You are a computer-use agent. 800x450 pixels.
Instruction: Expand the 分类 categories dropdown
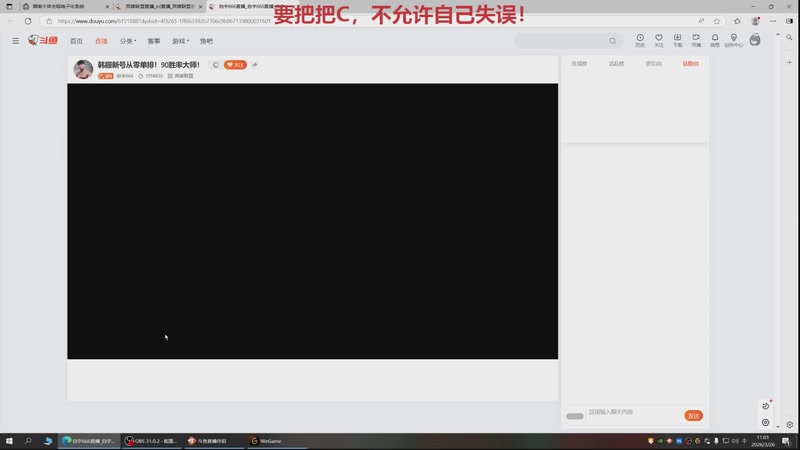point(128,41)
